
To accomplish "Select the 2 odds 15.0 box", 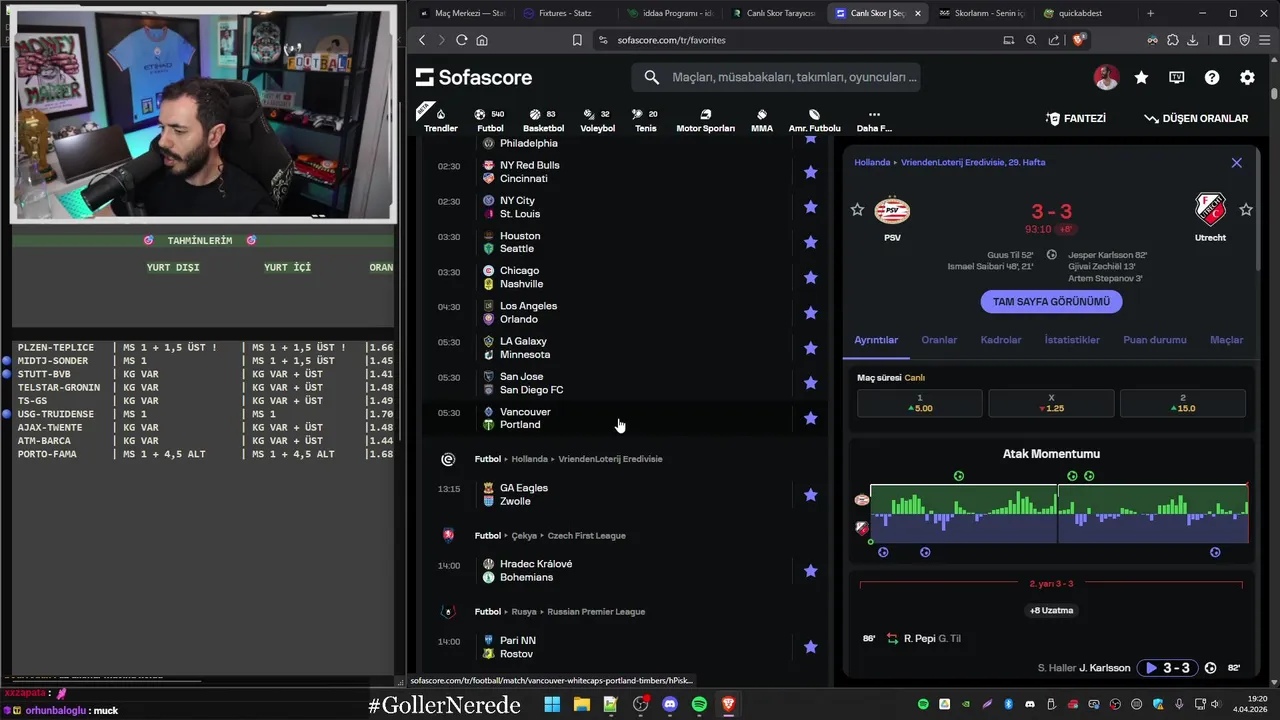I will click(1183, 403).
